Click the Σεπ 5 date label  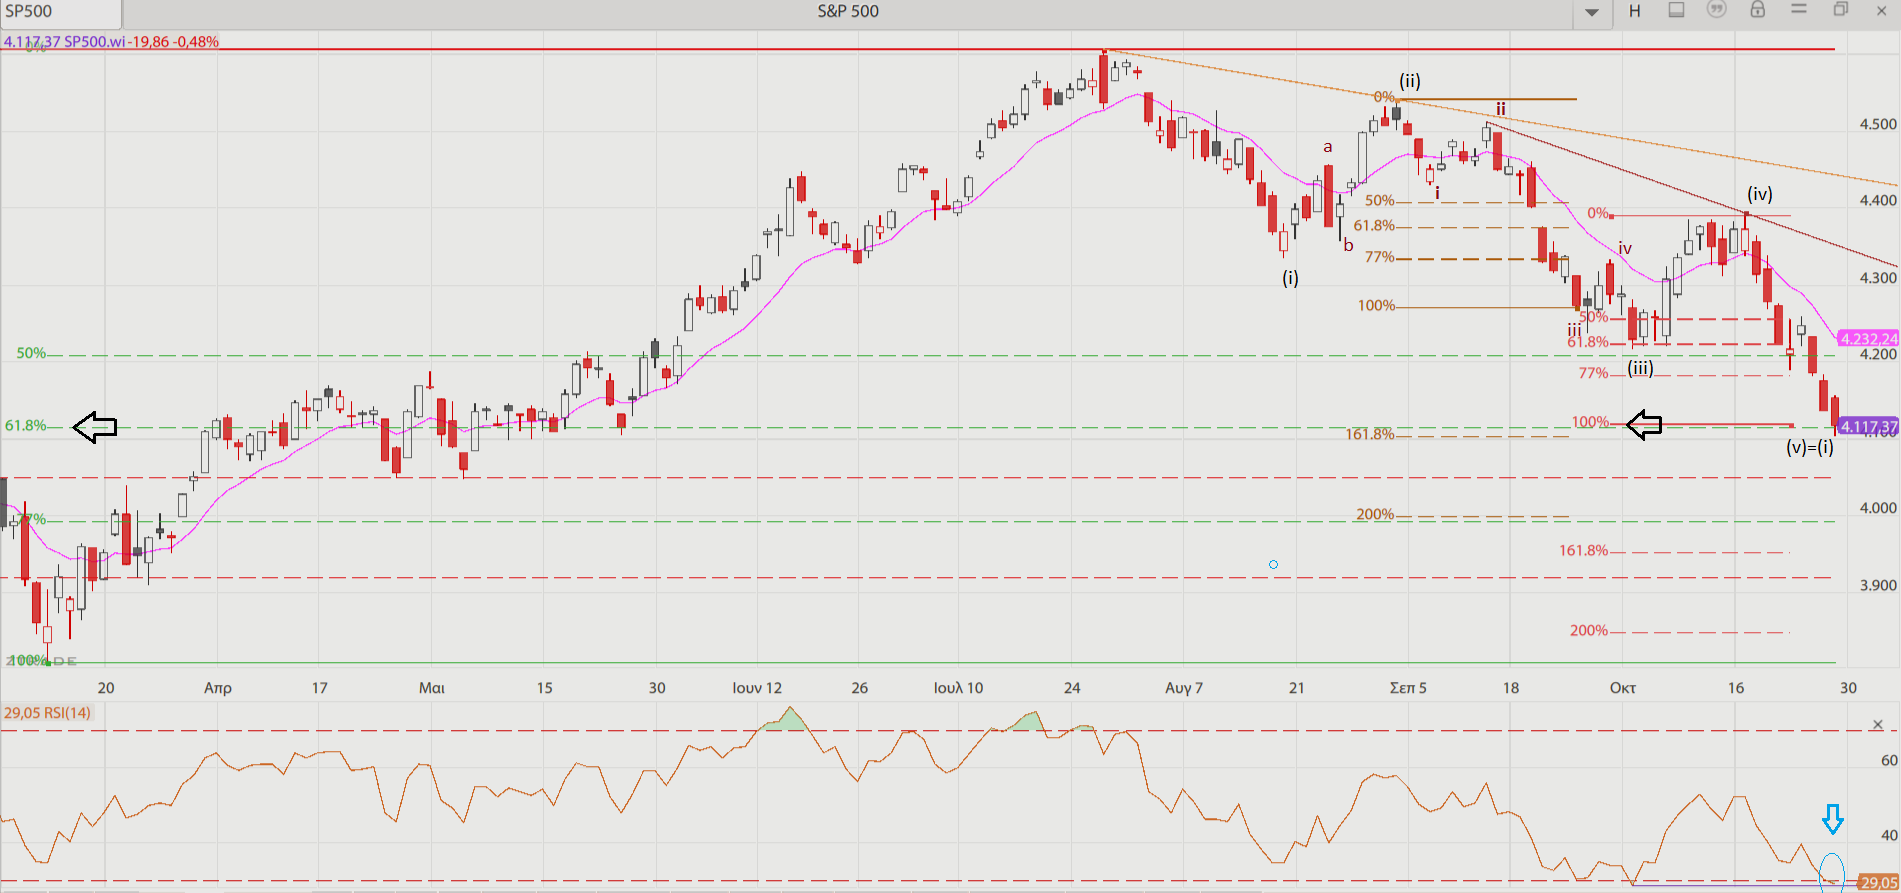click(1408, 687)
